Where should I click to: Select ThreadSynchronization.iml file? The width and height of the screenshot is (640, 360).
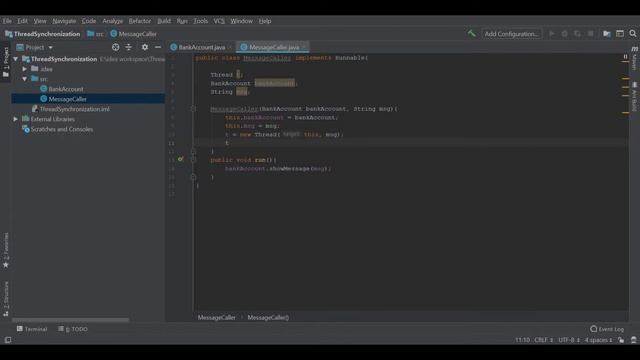74,109
